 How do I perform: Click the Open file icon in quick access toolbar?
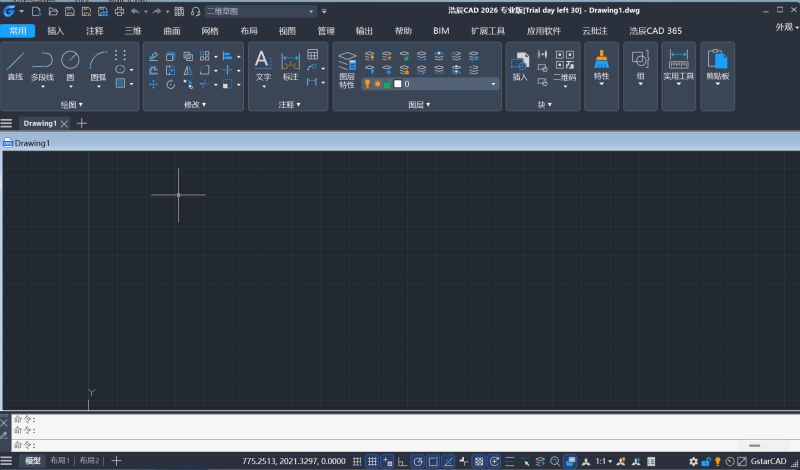(53, 11)
